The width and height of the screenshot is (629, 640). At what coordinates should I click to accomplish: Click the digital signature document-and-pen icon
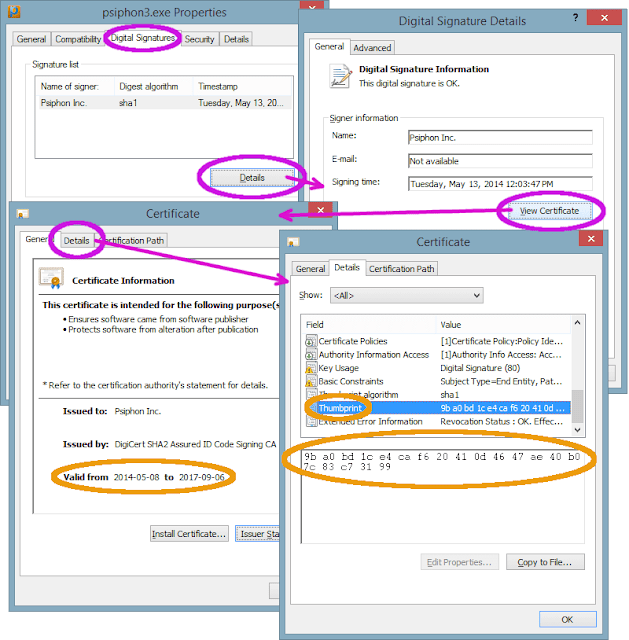tap(340, 76)
